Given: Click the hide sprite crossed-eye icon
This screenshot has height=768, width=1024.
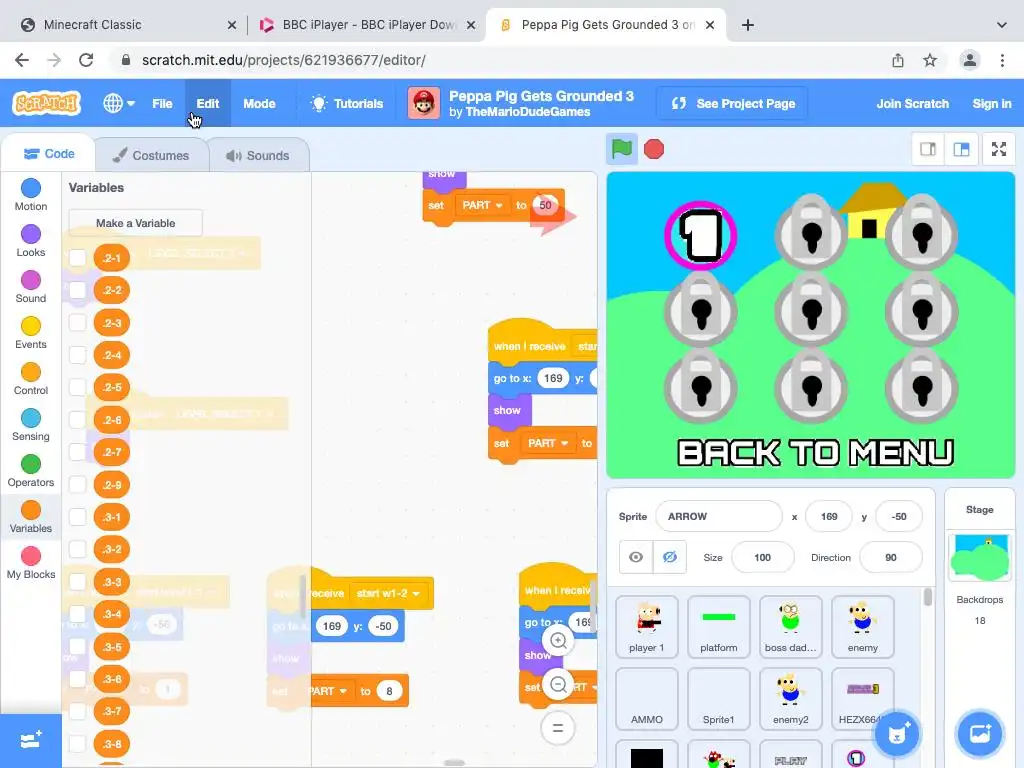Looking at the screenshot, I should (669, 557).
